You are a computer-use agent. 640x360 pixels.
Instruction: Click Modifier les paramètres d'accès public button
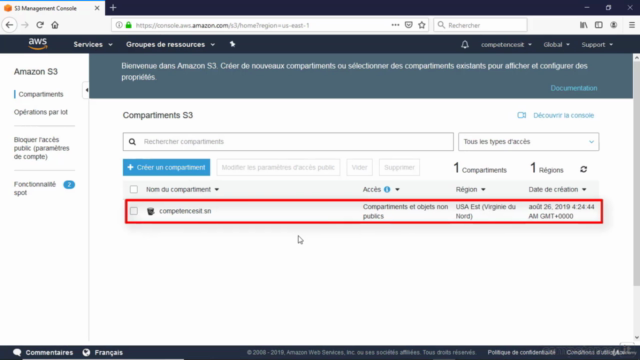[278, 167]
